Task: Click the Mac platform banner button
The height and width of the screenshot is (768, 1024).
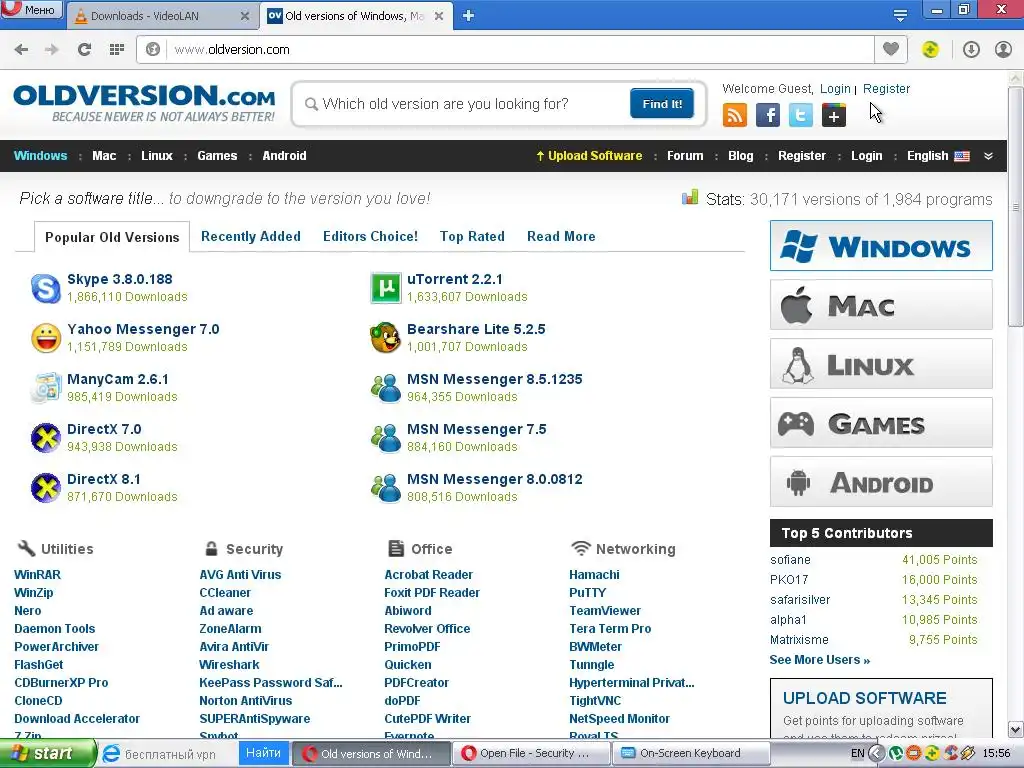Action: pos(881,305)
